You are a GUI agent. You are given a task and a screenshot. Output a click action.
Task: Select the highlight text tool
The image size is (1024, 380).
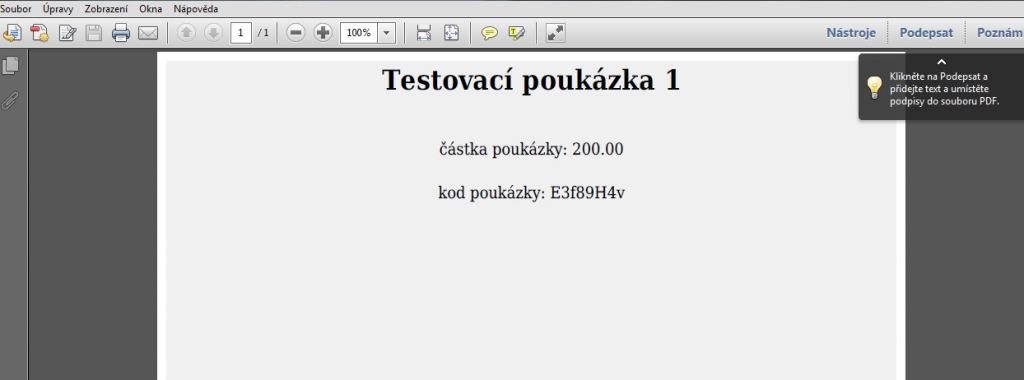(x=517, y=33)
